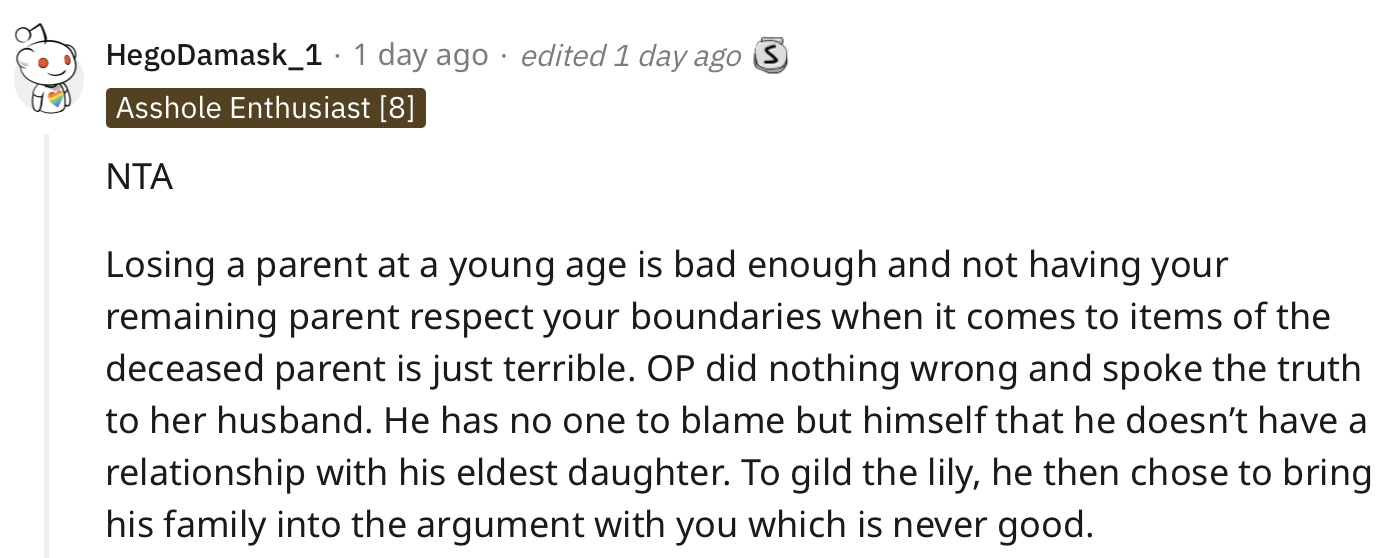Click the line starting 'to her husband'

click(736, 421)
